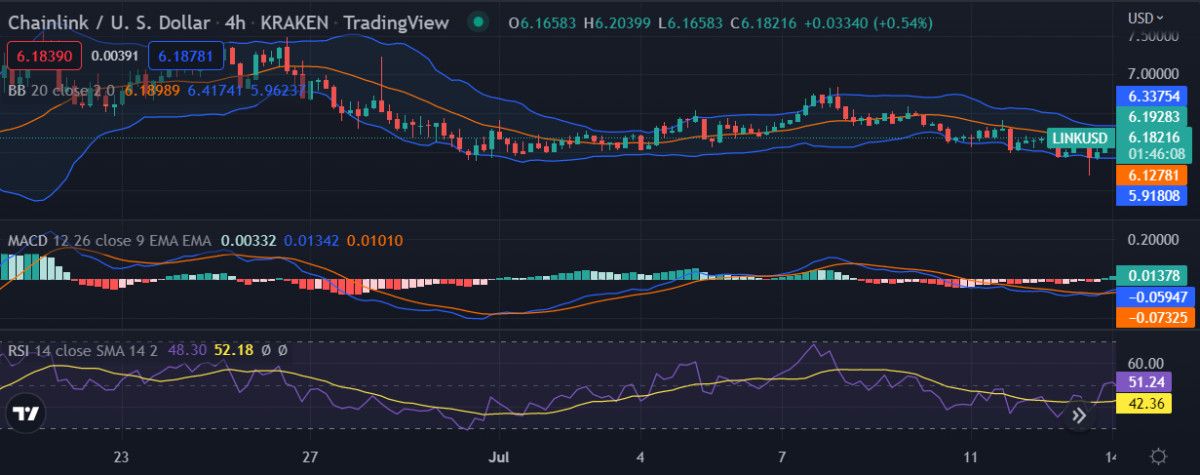Viewport: 1200px width, 475px height.
Task: Click the +0.03340 (+0.54%) change value
Action: click(x=868, y=22)
